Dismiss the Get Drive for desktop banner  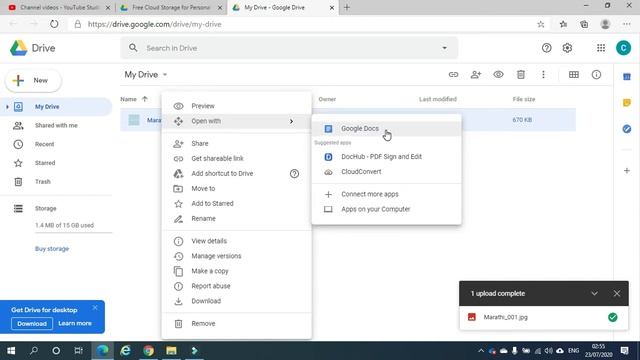[x=95, y=307]
